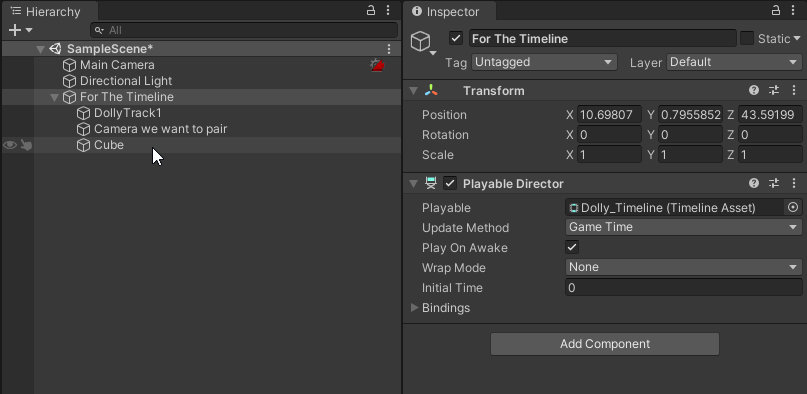
Task: Click the Directional Light cube icon
Action: tap(69, 81)
